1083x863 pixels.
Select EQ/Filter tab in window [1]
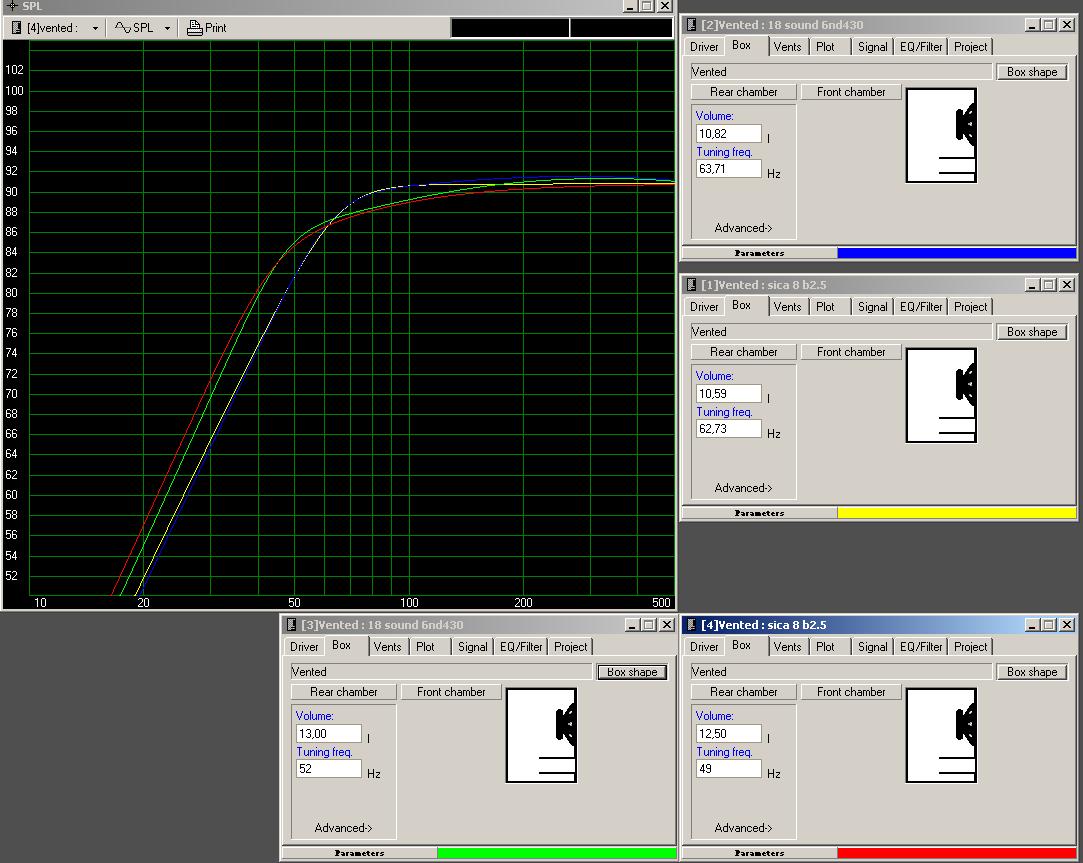tap(921, 307)
